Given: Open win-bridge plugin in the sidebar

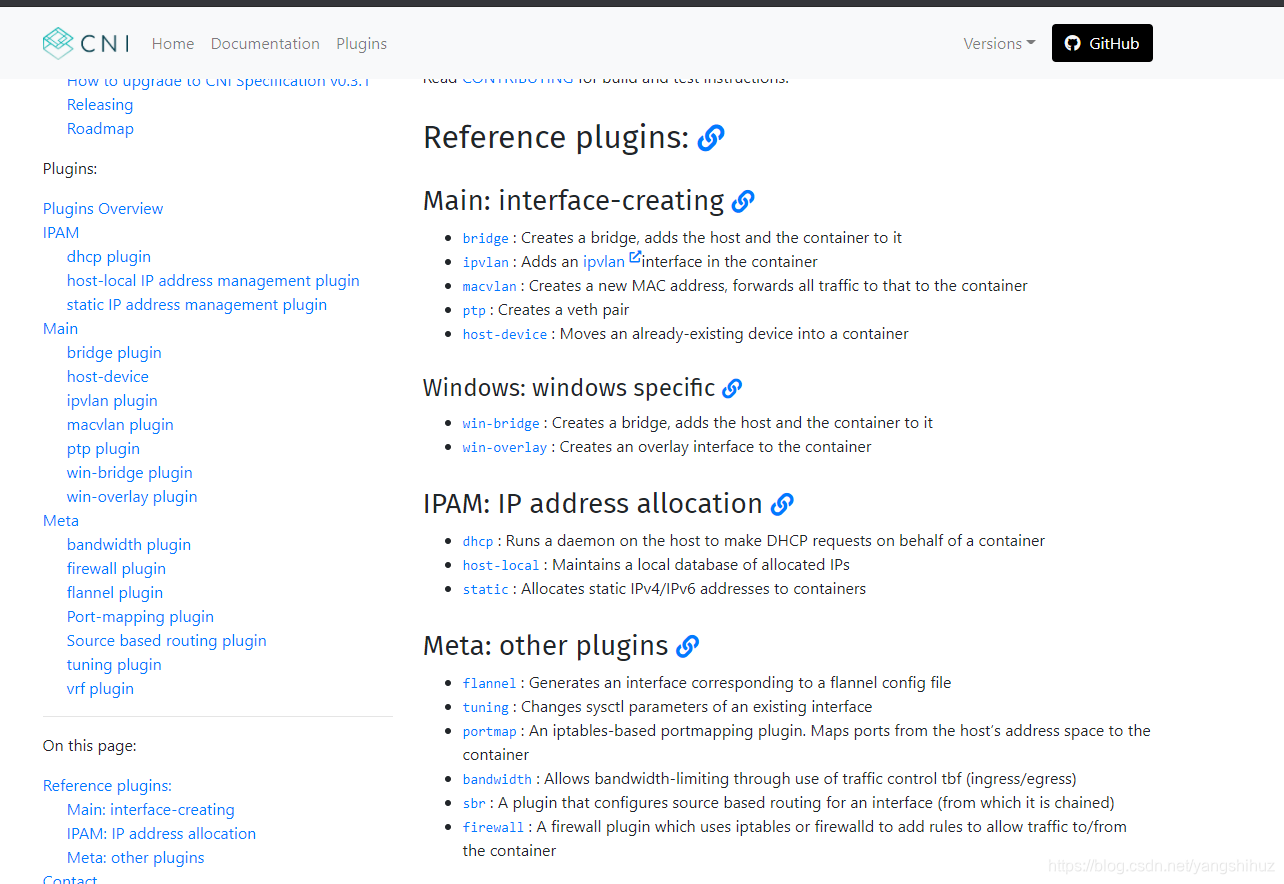Looking at the screenshot, I should coord(130,472).
